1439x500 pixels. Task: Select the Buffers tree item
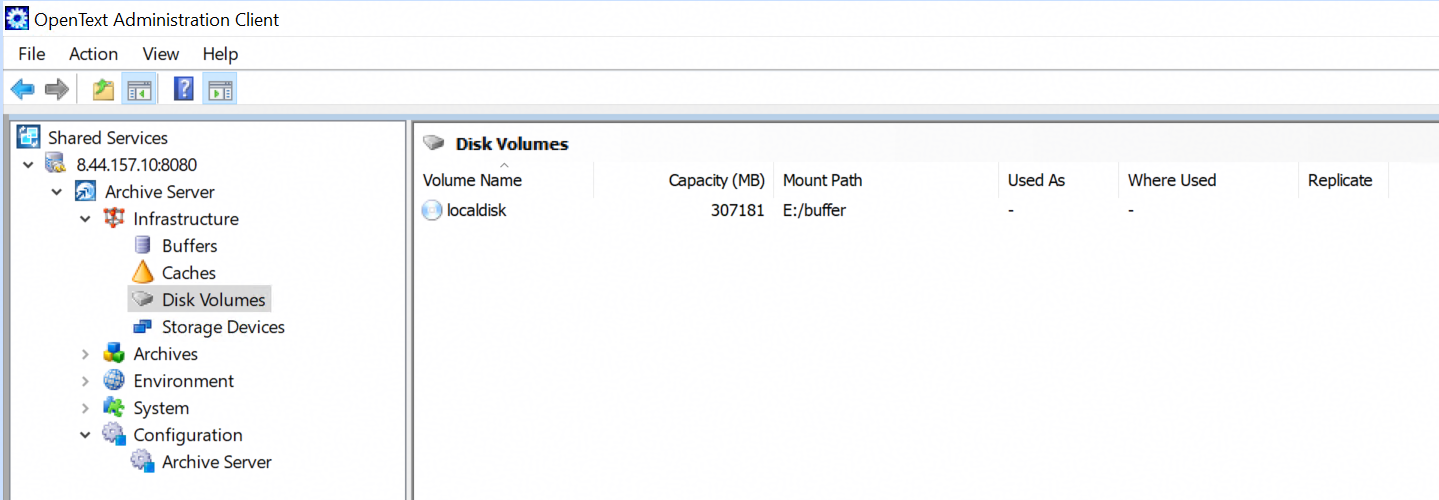click(x=189, y=246)
